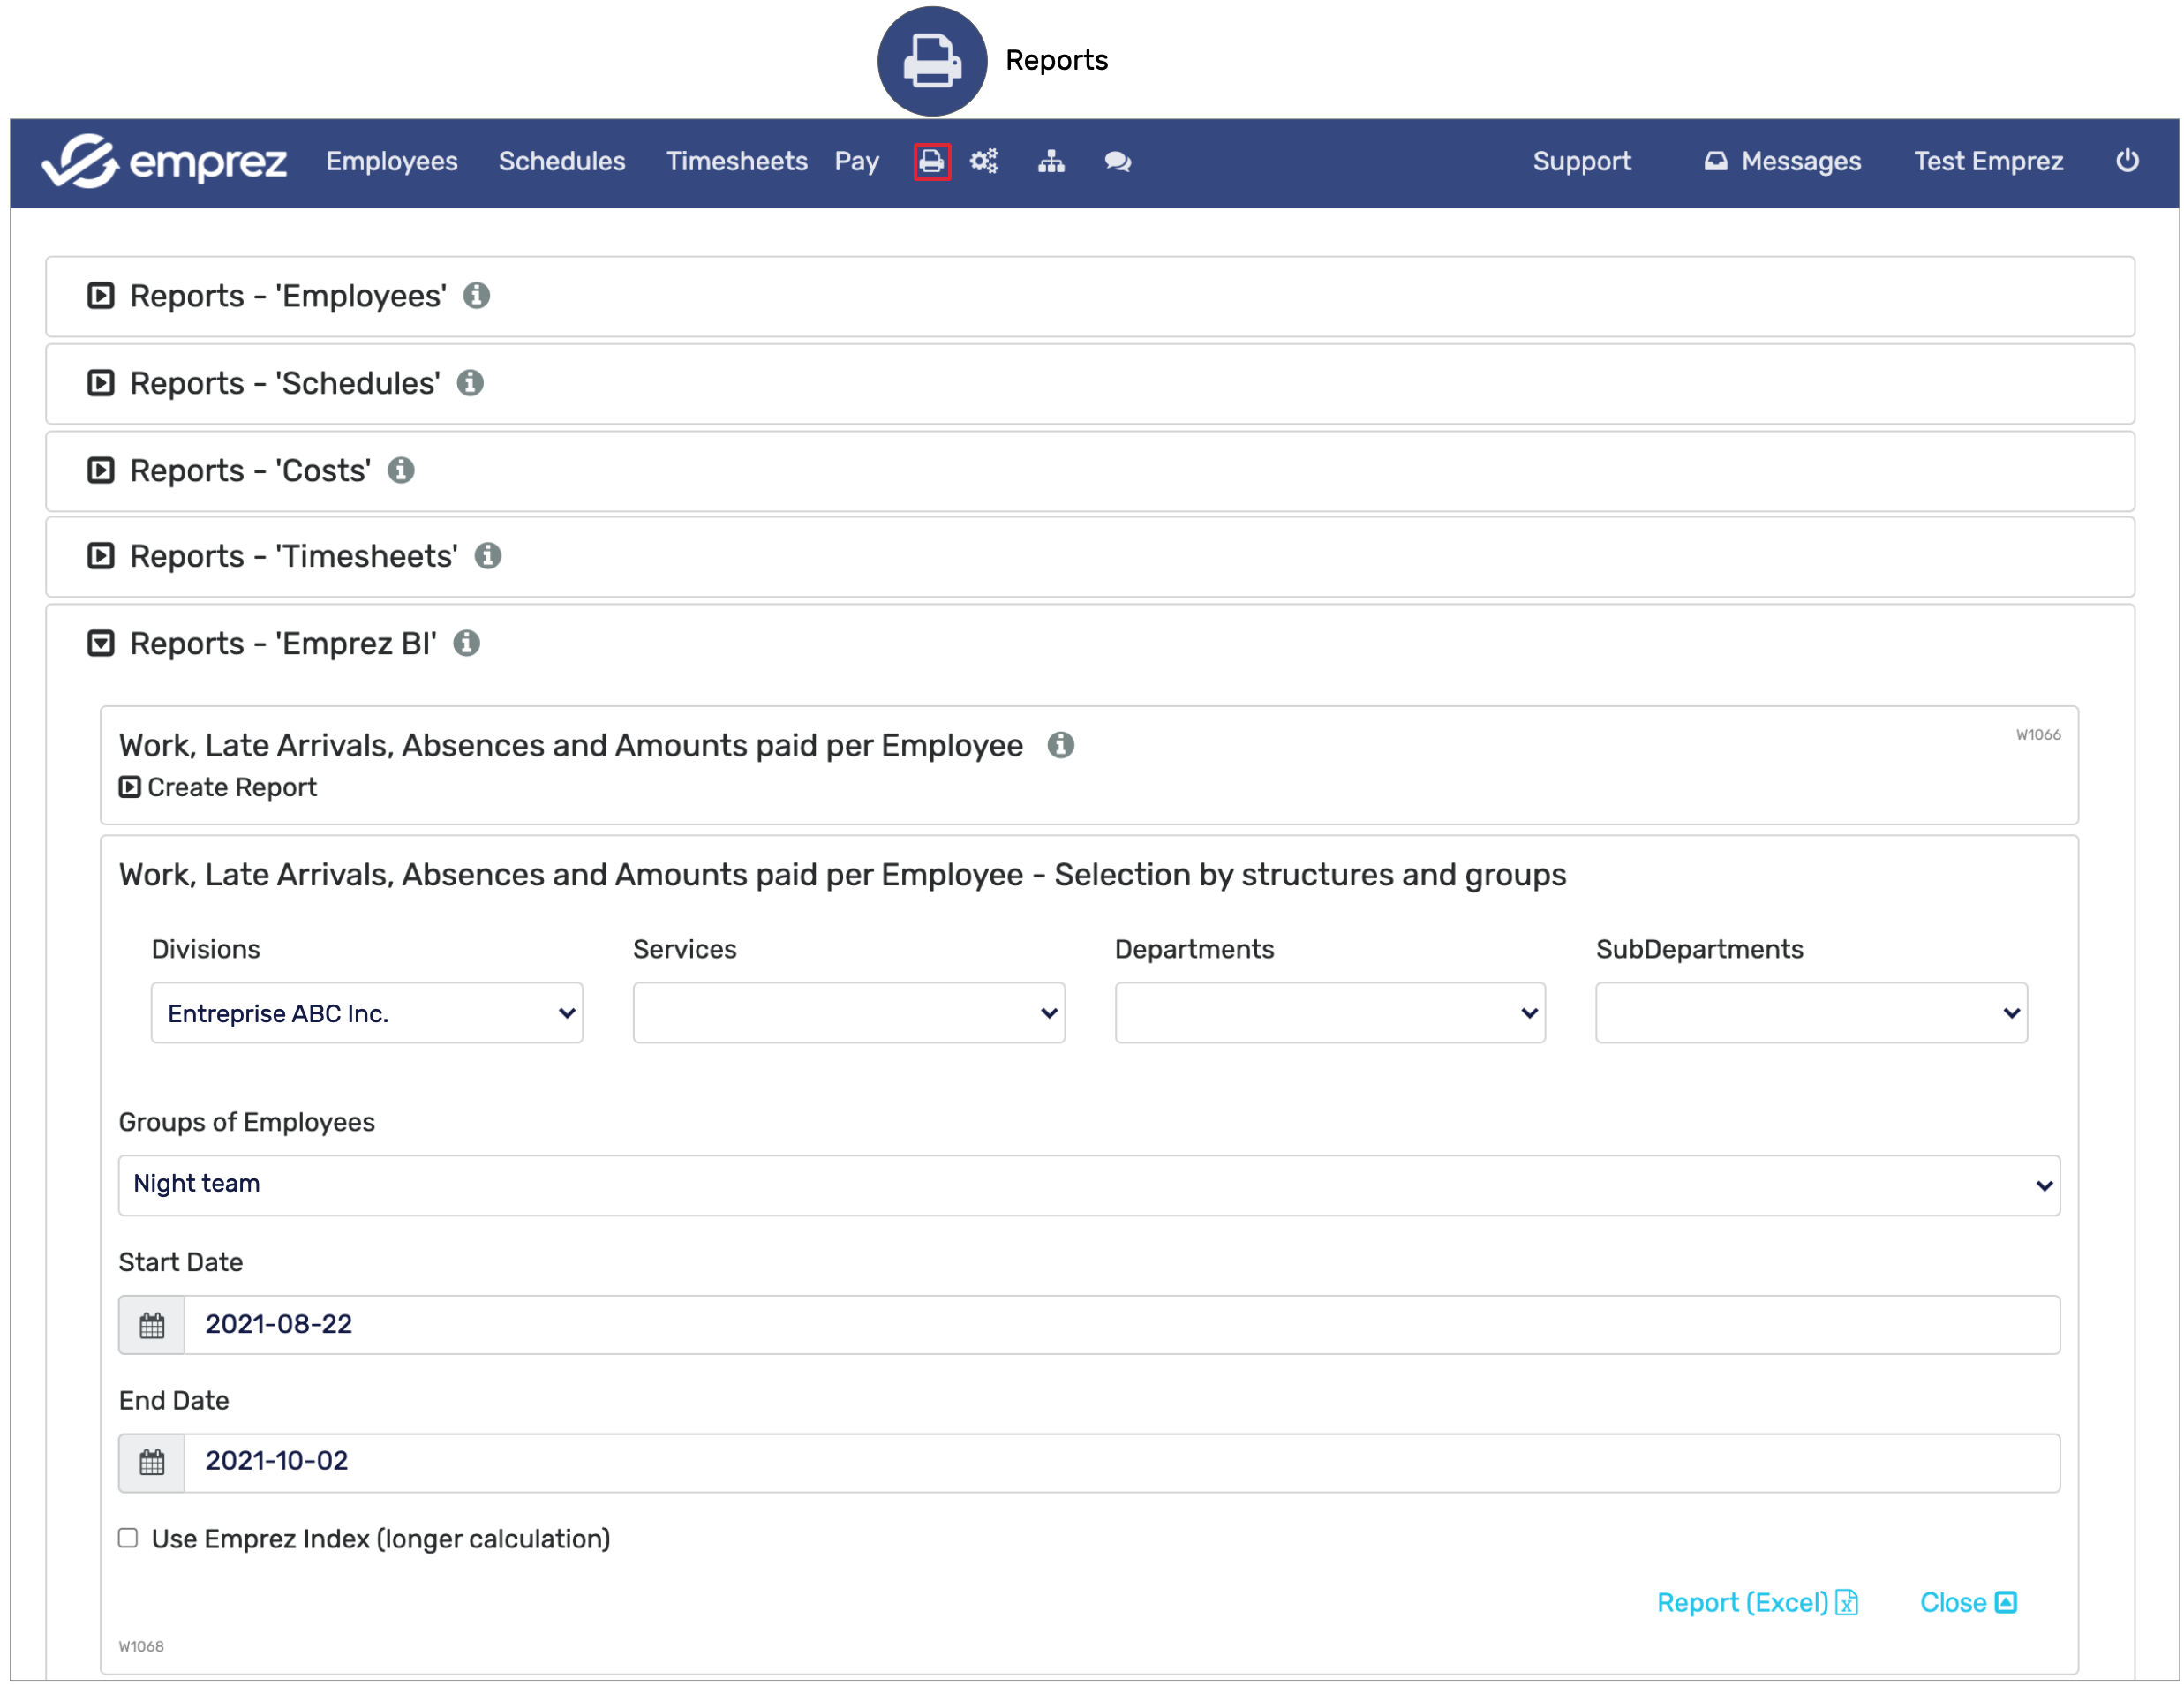Click the Reports printer icon in navbar
This screenshot has width=2184, height=1686.
click(931, 161)
